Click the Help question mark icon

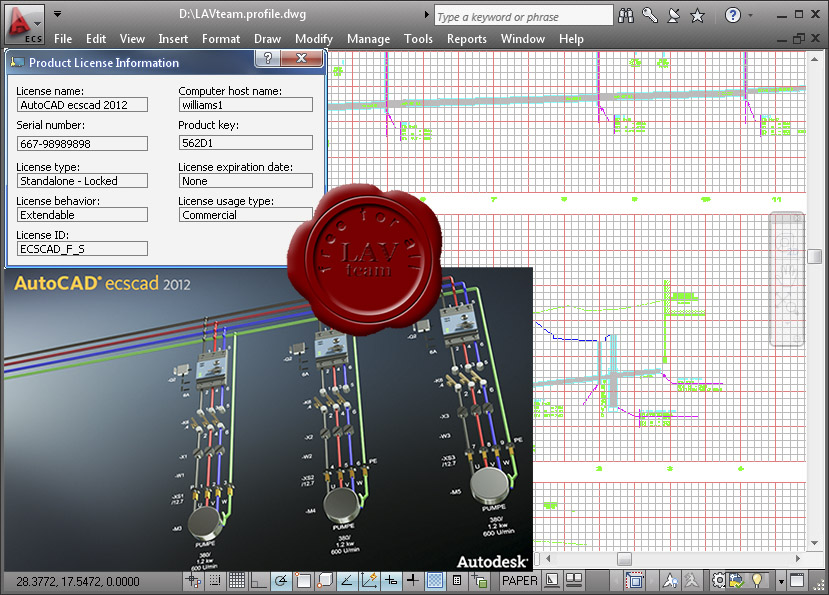point(732,15)
